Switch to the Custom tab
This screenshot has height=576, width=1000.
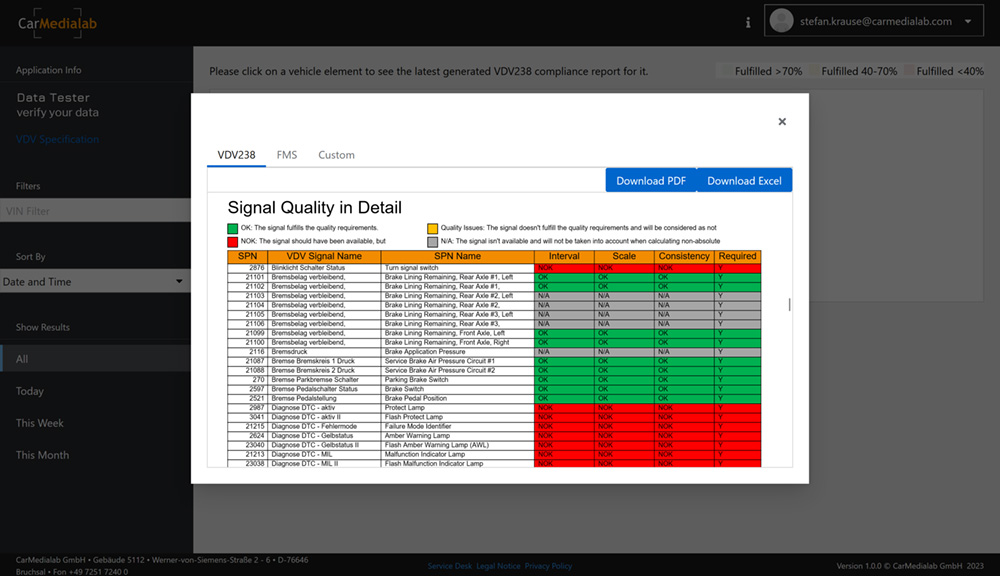tap(336, 155)
